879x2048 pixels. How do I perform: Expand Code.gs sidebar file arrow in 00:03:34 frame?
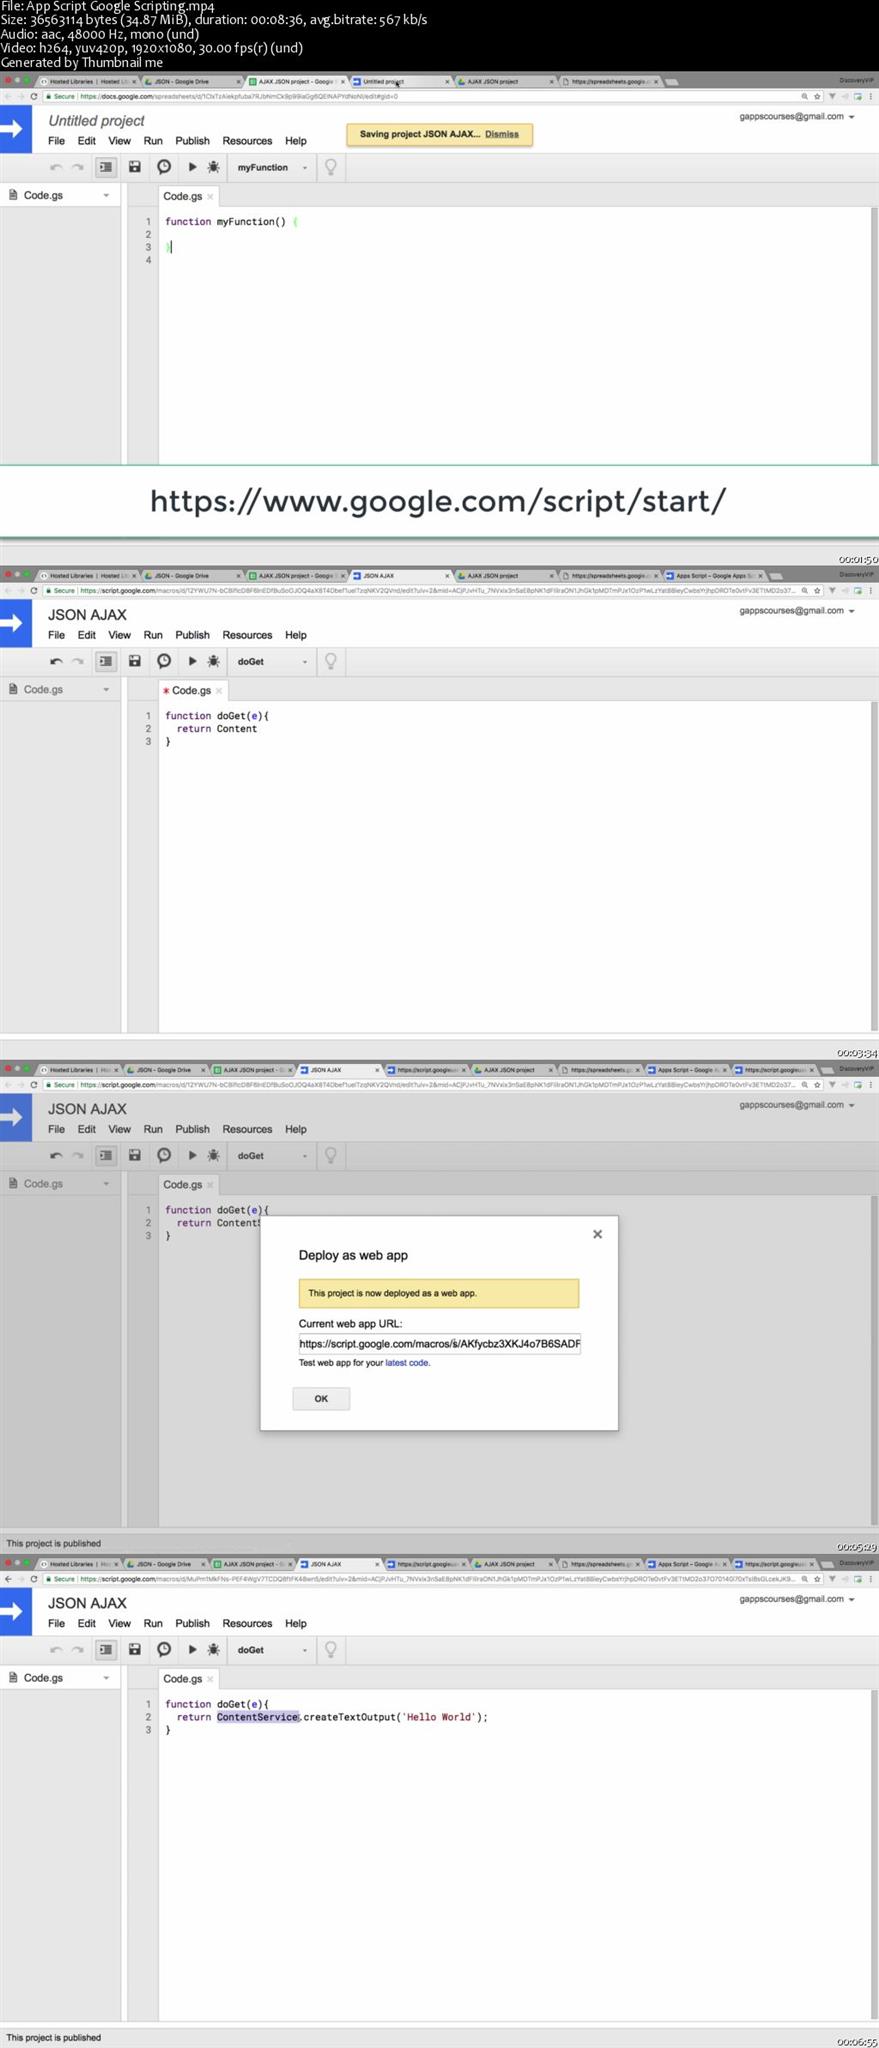point(106,690)
